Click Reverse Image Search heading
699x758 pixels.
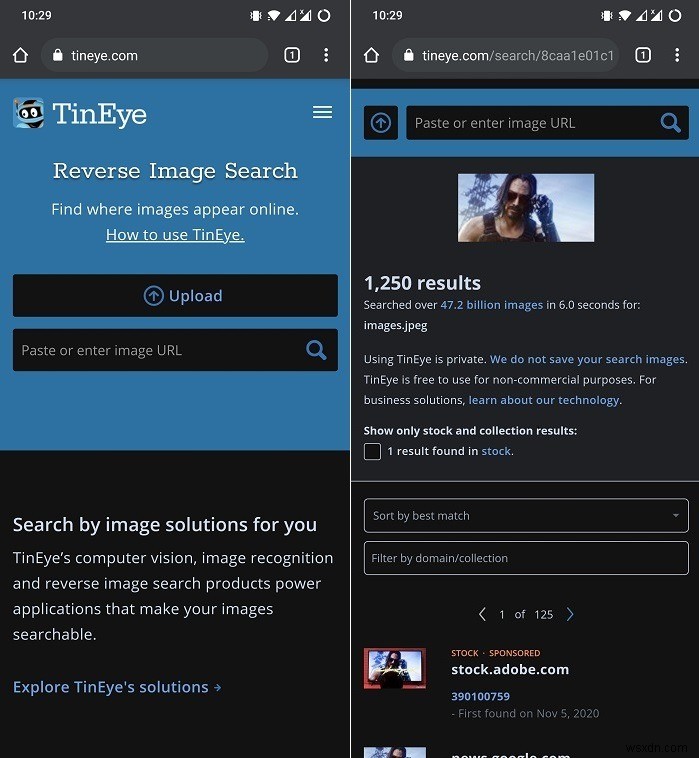[175, 171]
